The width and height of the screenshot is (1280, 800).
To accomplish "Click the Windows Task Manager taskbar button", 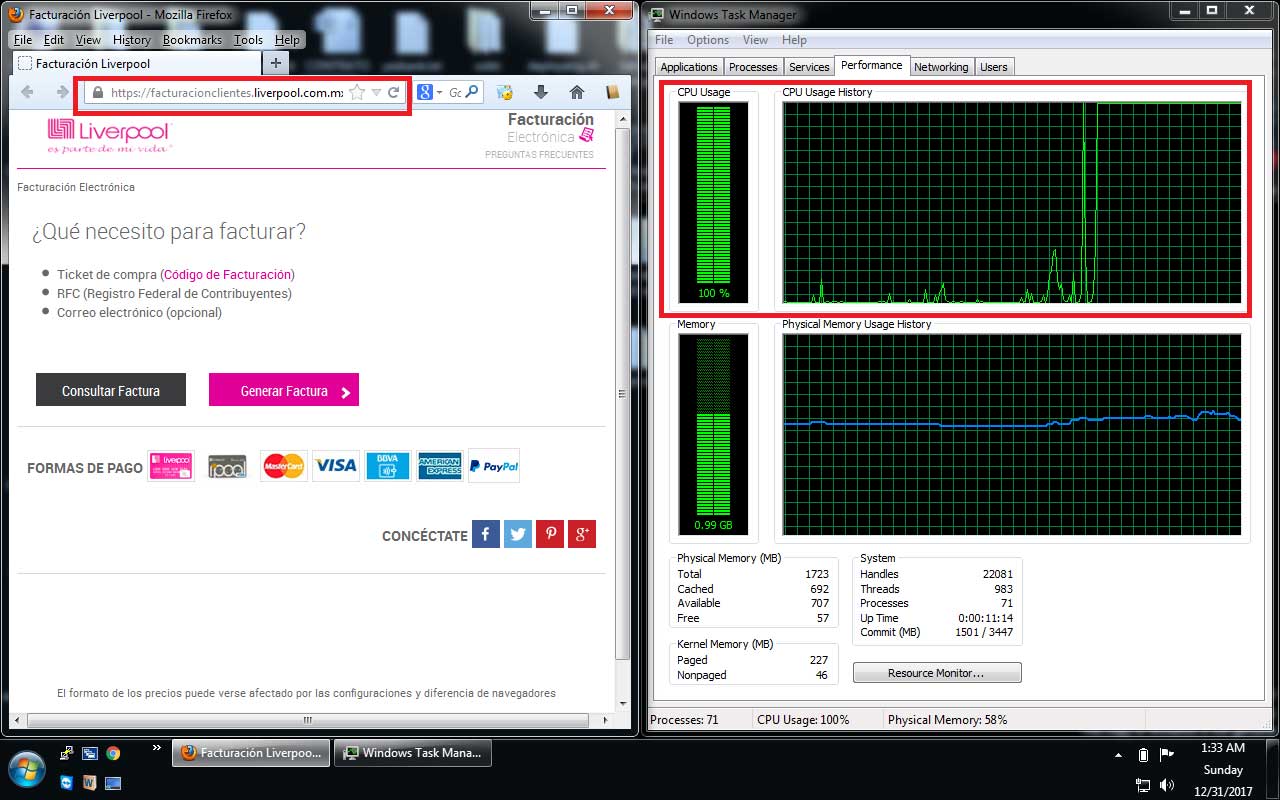I will click(412, 753).
